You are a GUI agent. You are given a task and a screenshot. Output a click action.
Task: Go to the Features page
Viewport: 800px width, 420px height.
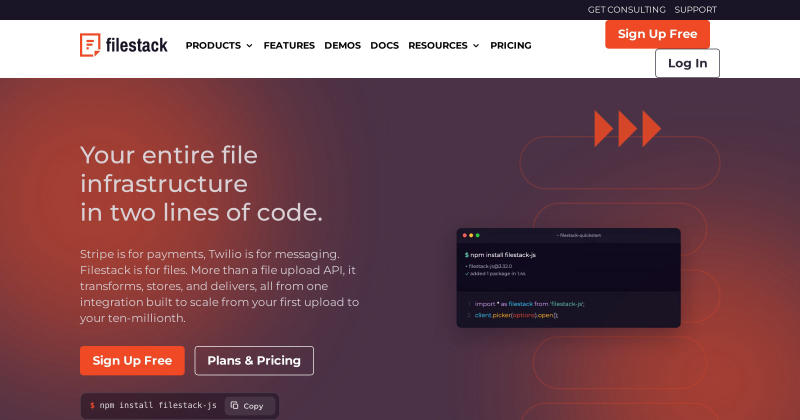289,45
